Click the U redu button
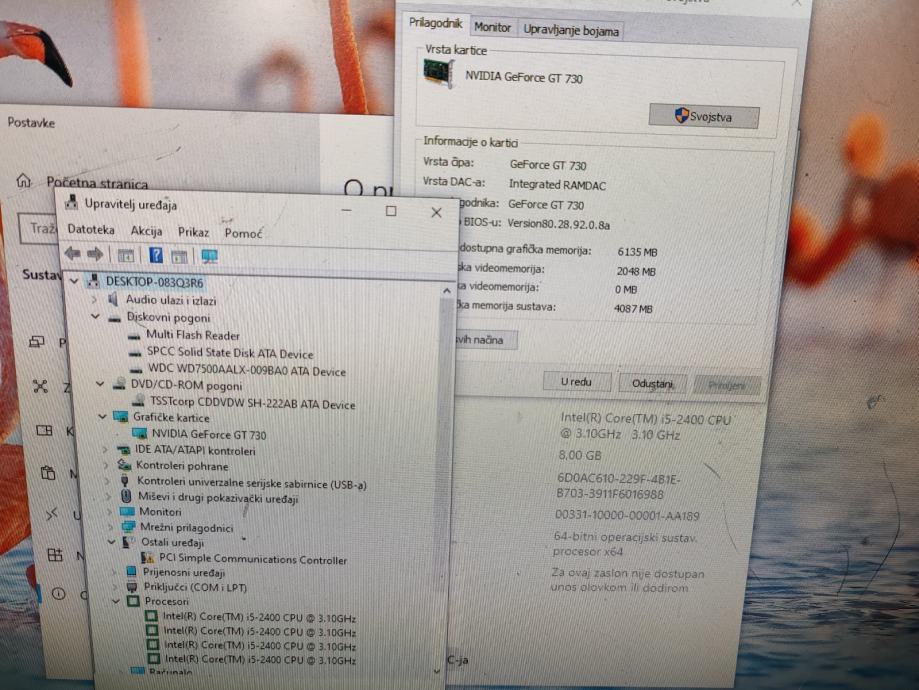The image size is (919, 690). [x=576, y=382]
